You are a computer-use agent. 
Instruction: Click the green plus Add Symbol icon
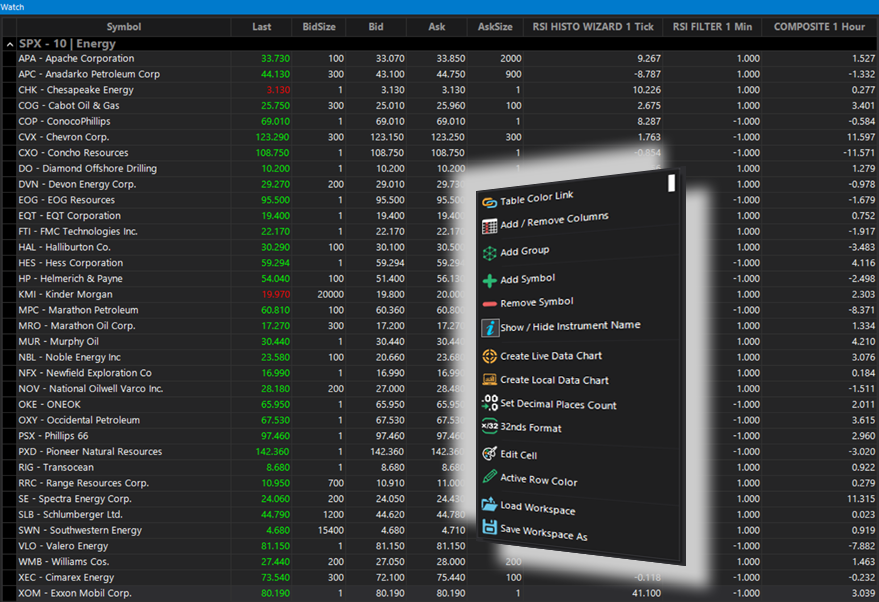coord(489,280)
